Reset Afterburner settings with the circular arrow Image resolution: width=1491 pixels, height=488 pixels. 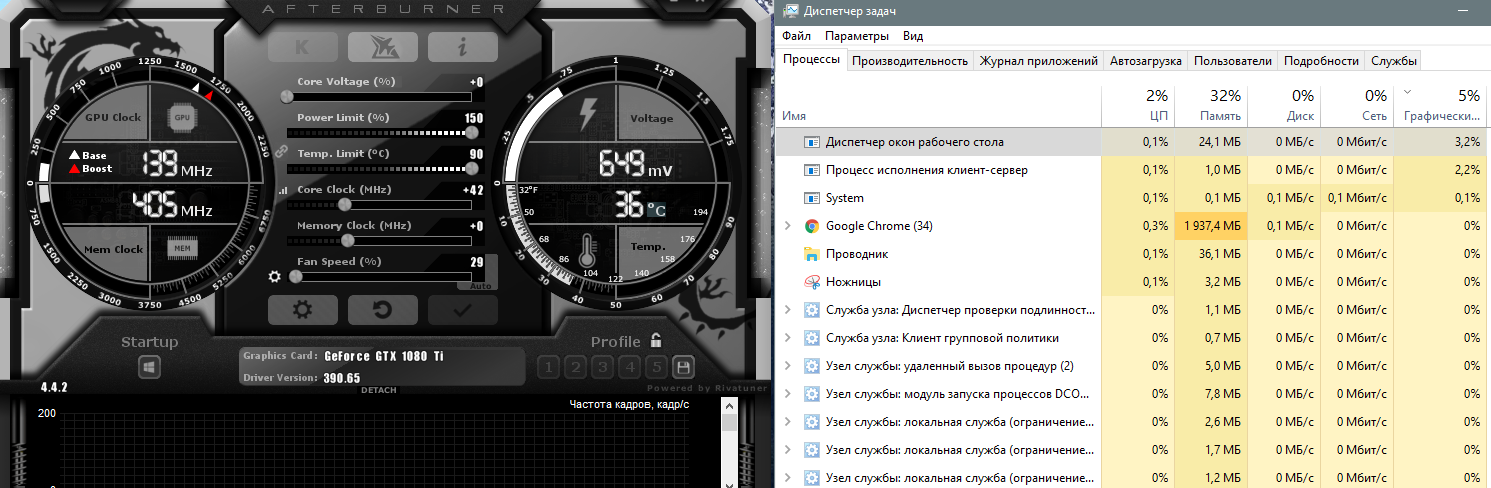383,310
